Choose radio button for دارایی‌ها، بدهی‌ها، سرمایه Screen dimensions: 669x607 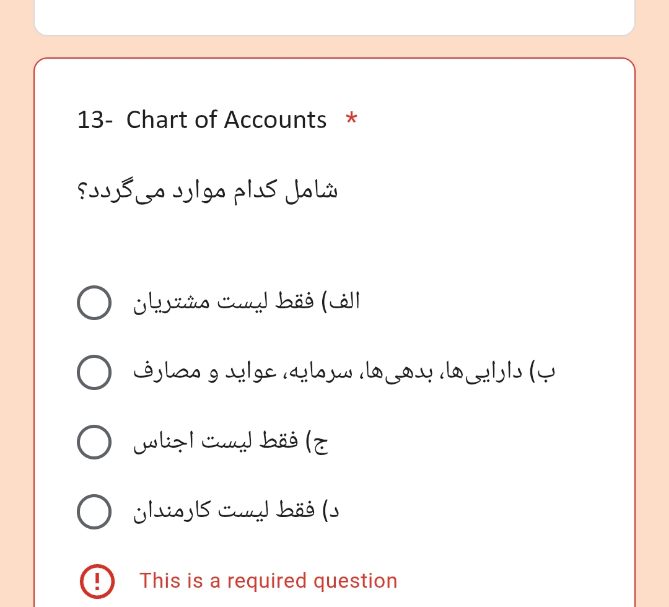click(x=94, y=372)
